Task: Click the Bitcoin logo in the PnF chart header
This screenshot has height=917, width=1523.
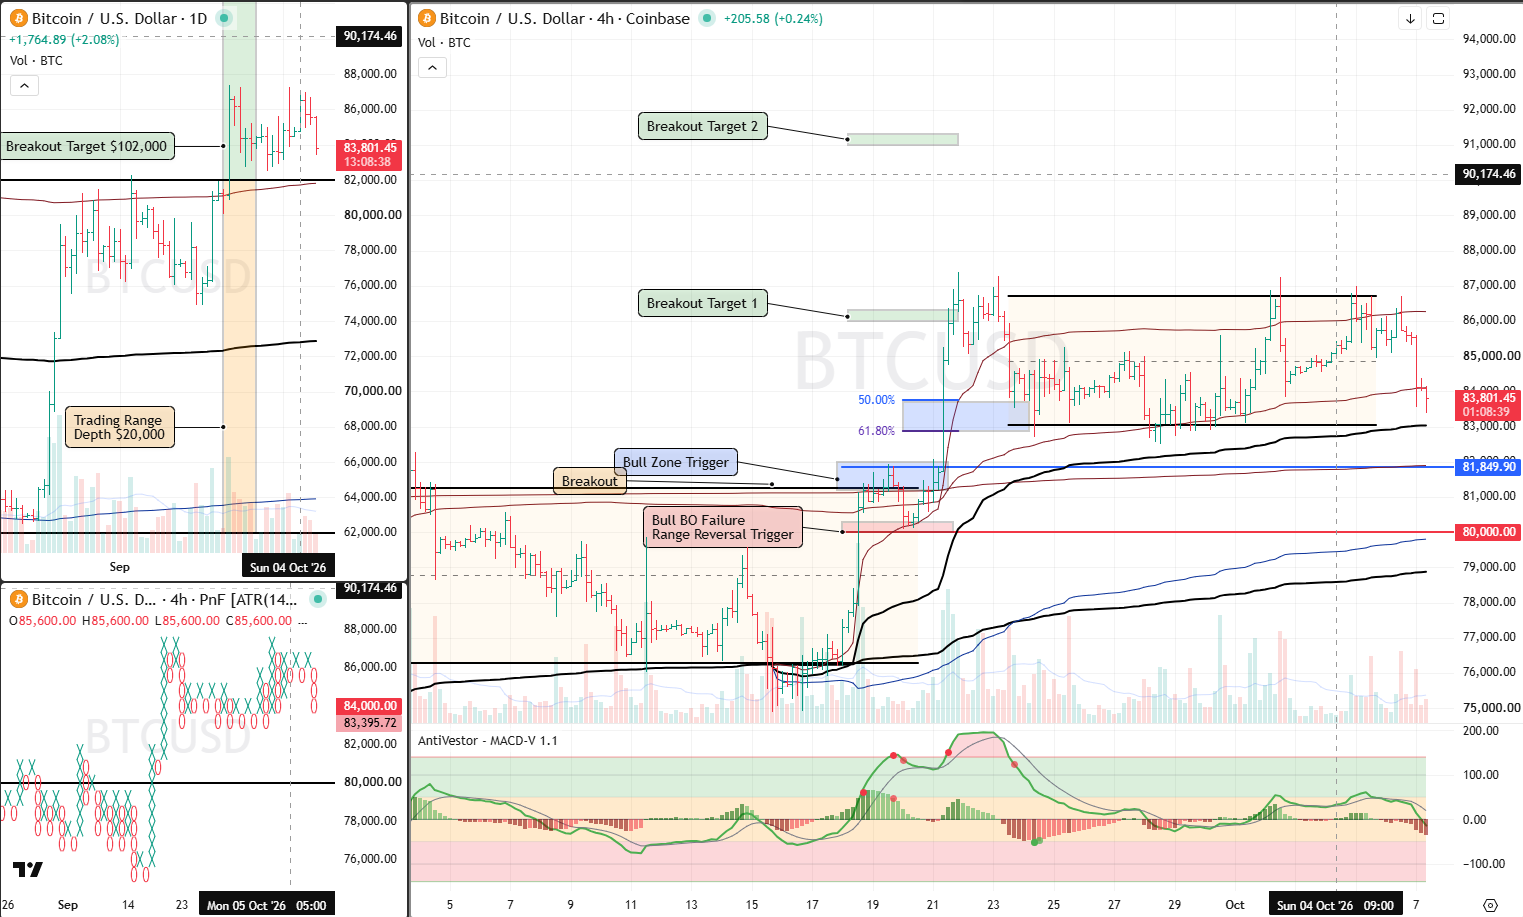Action: point(18,599)
